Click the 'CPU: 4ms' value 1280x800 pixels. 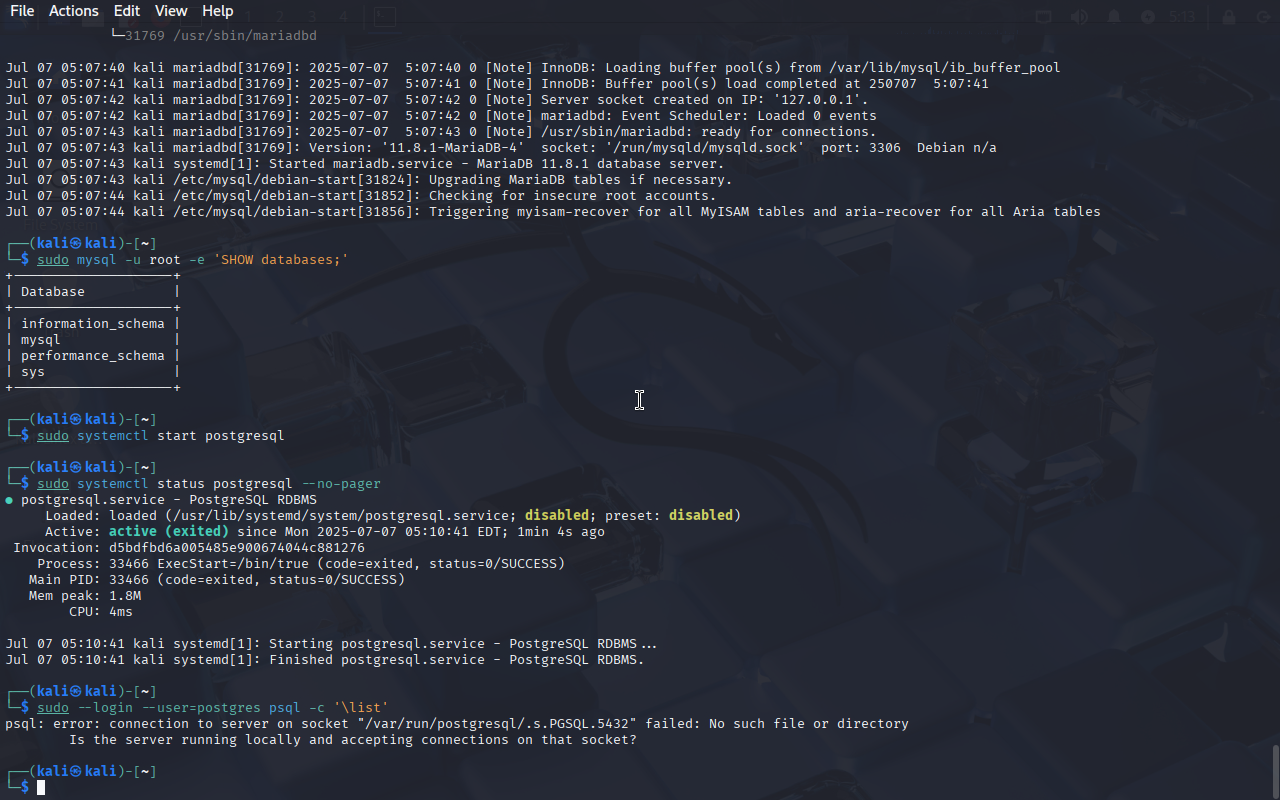click(121, 612)
